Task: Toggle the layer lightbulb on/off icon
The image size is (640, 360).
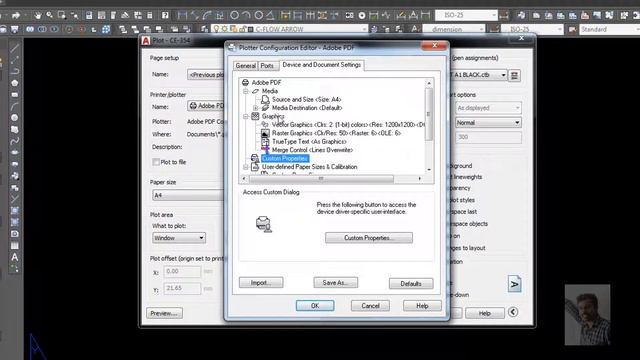Action: pyautogui.click(x=216, y=29)
